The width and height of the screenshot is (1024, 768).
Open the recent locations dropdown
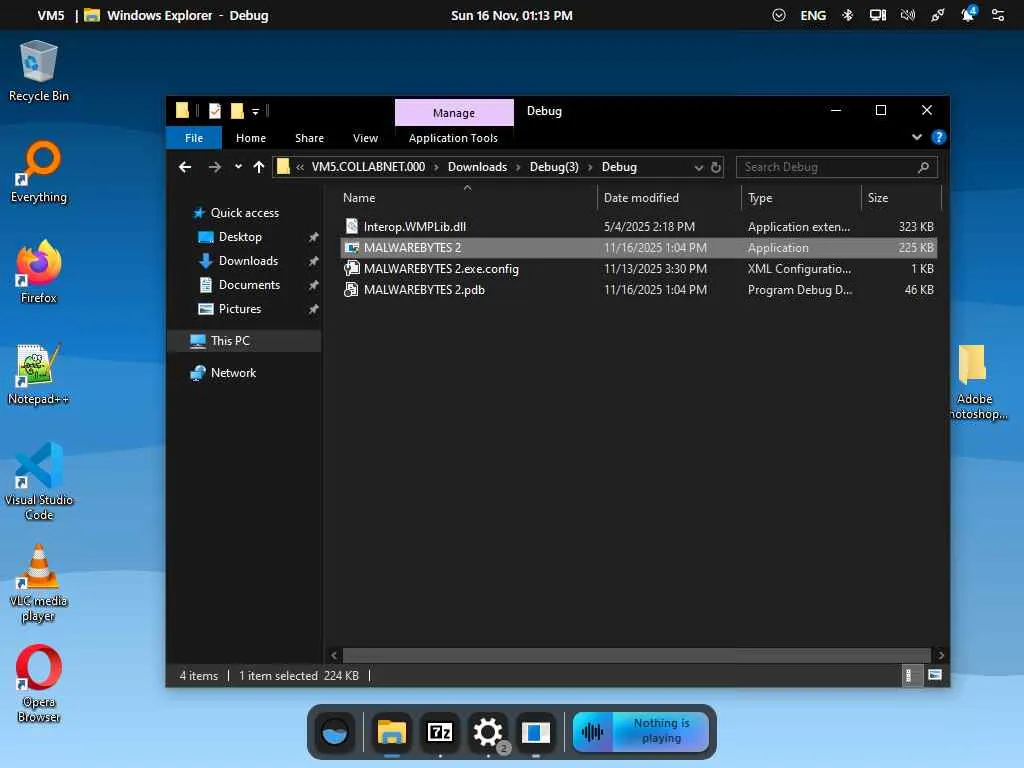[x=238, y=167]
